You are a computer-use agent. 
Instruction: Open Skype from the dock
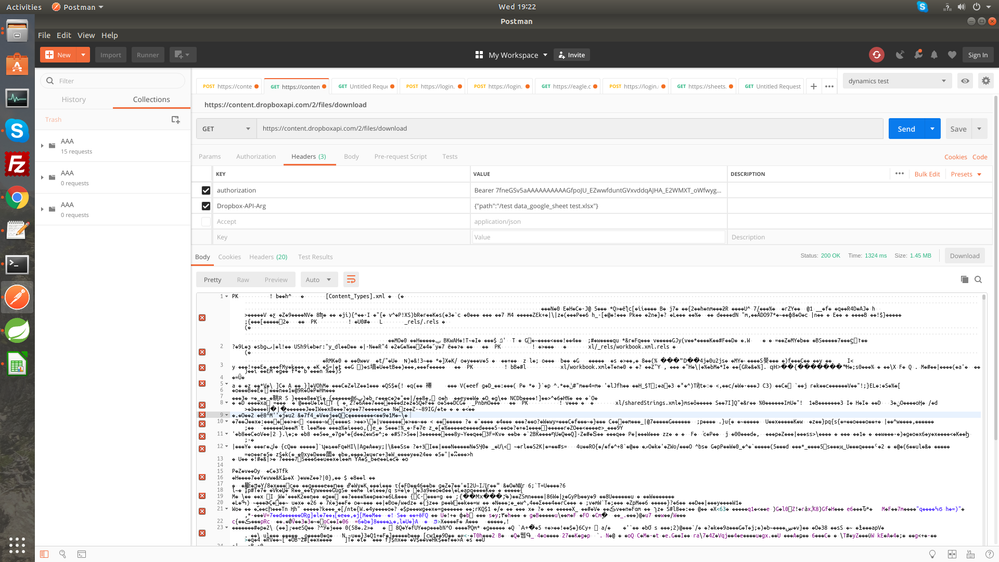click(x=17, y=131)
